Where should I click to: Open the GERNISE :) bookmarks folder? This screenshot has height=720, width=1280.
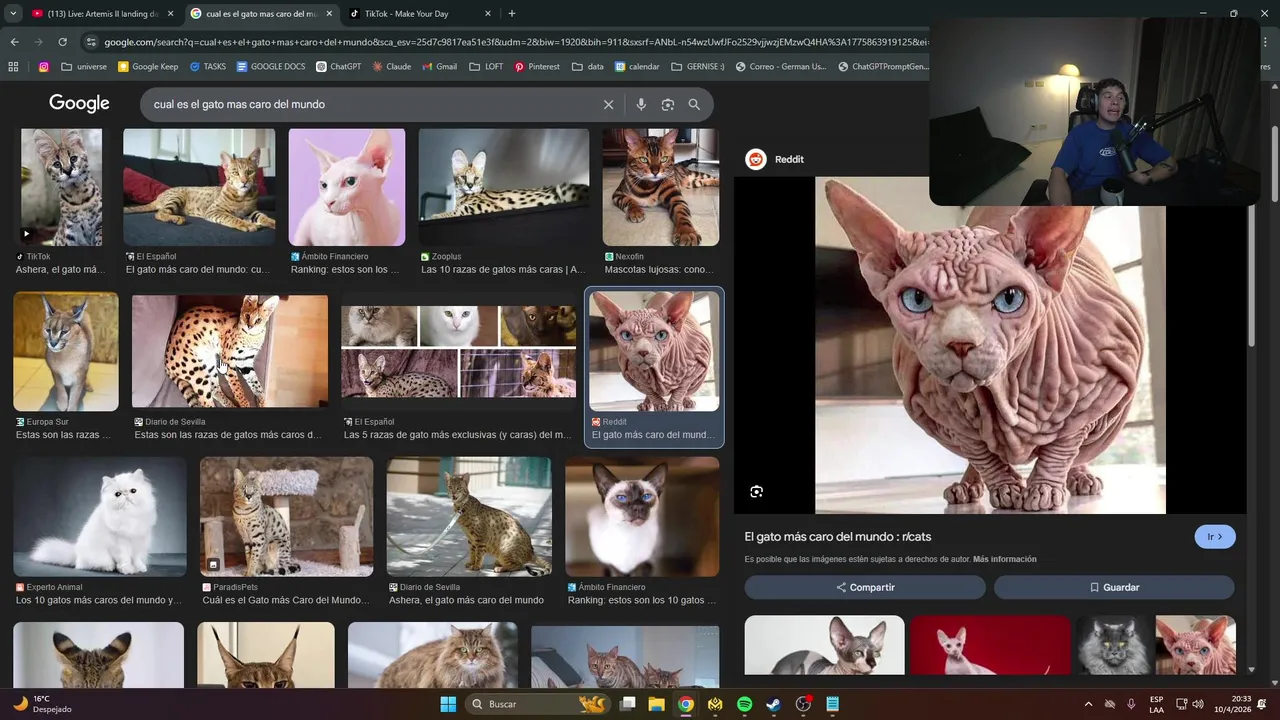(x=698, y=67)
